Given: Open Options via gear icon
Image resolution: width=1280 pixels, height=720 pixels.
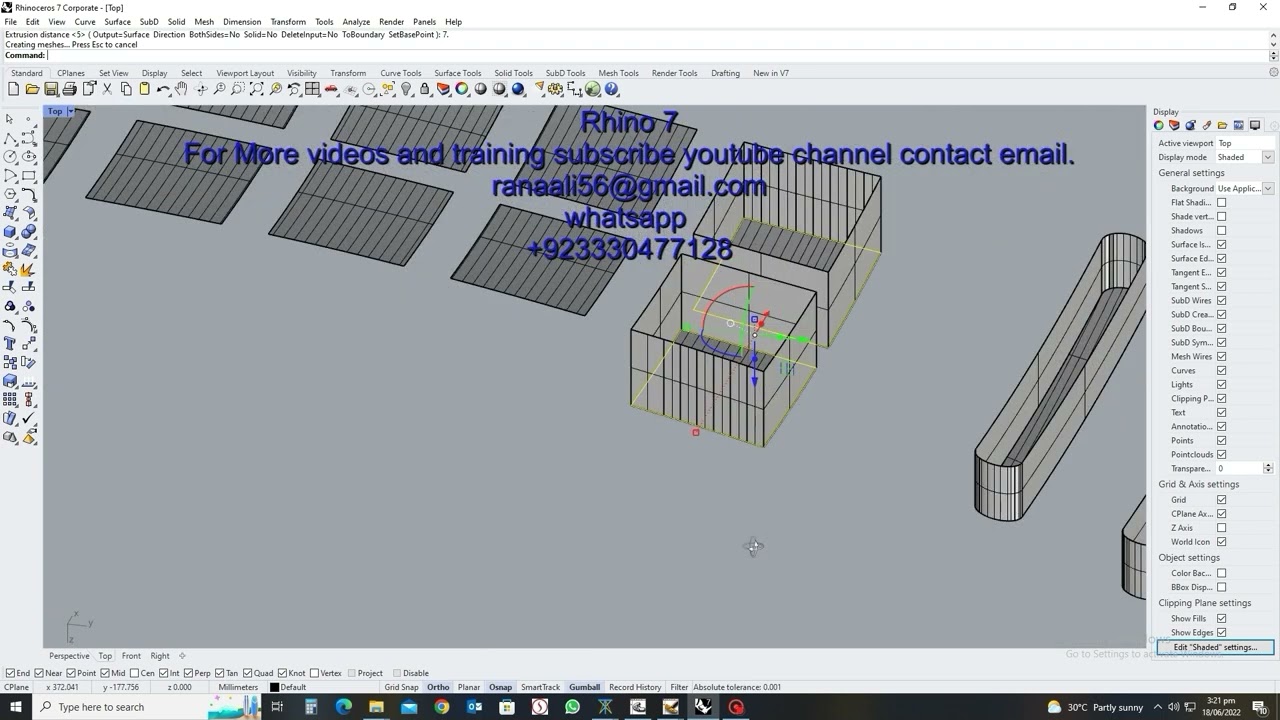Looking at the screenshot, I should (555, 89).
